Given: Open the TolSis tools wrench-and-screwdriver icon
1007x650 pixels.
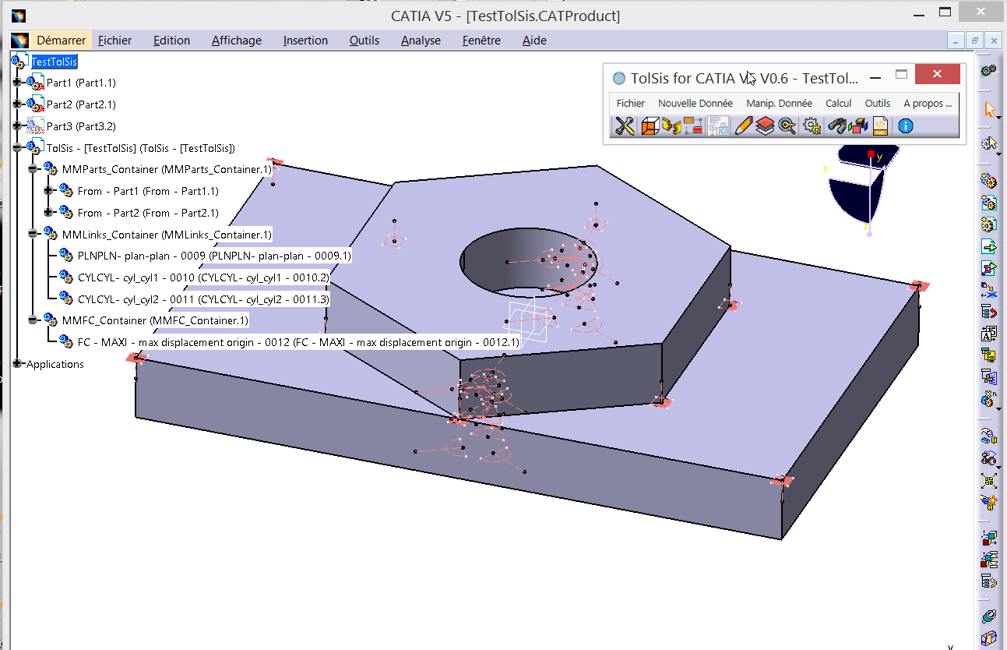Looking at the screenshot, I should 624,126.
